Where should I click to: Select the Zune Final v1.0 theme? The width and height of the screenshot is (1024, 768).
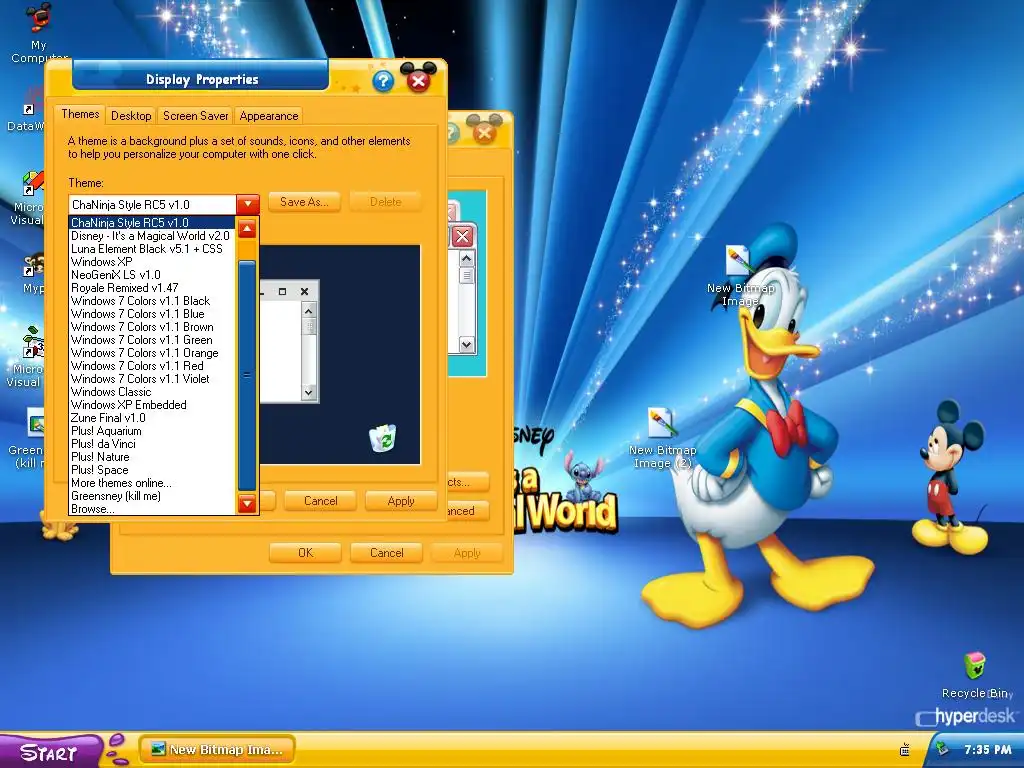152,418
